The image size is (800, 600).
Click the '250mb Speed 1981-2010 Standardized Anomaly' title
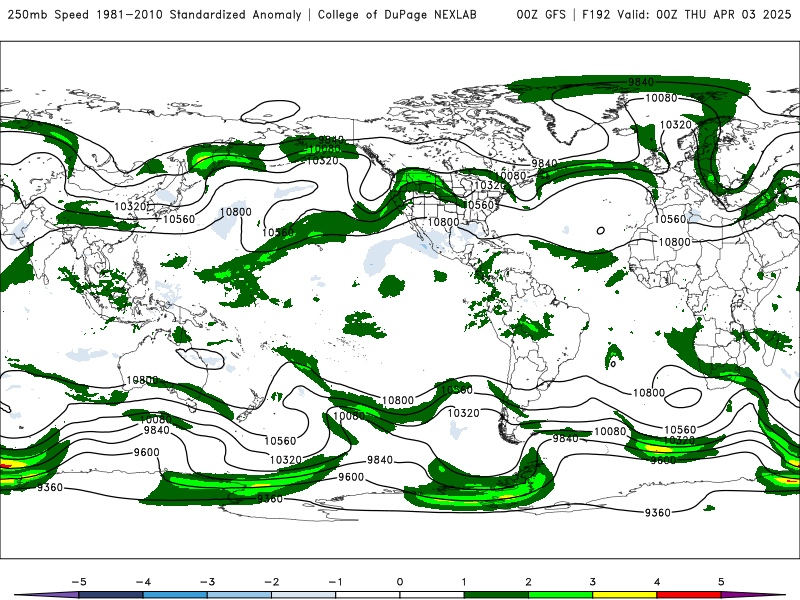click(155, 15)
